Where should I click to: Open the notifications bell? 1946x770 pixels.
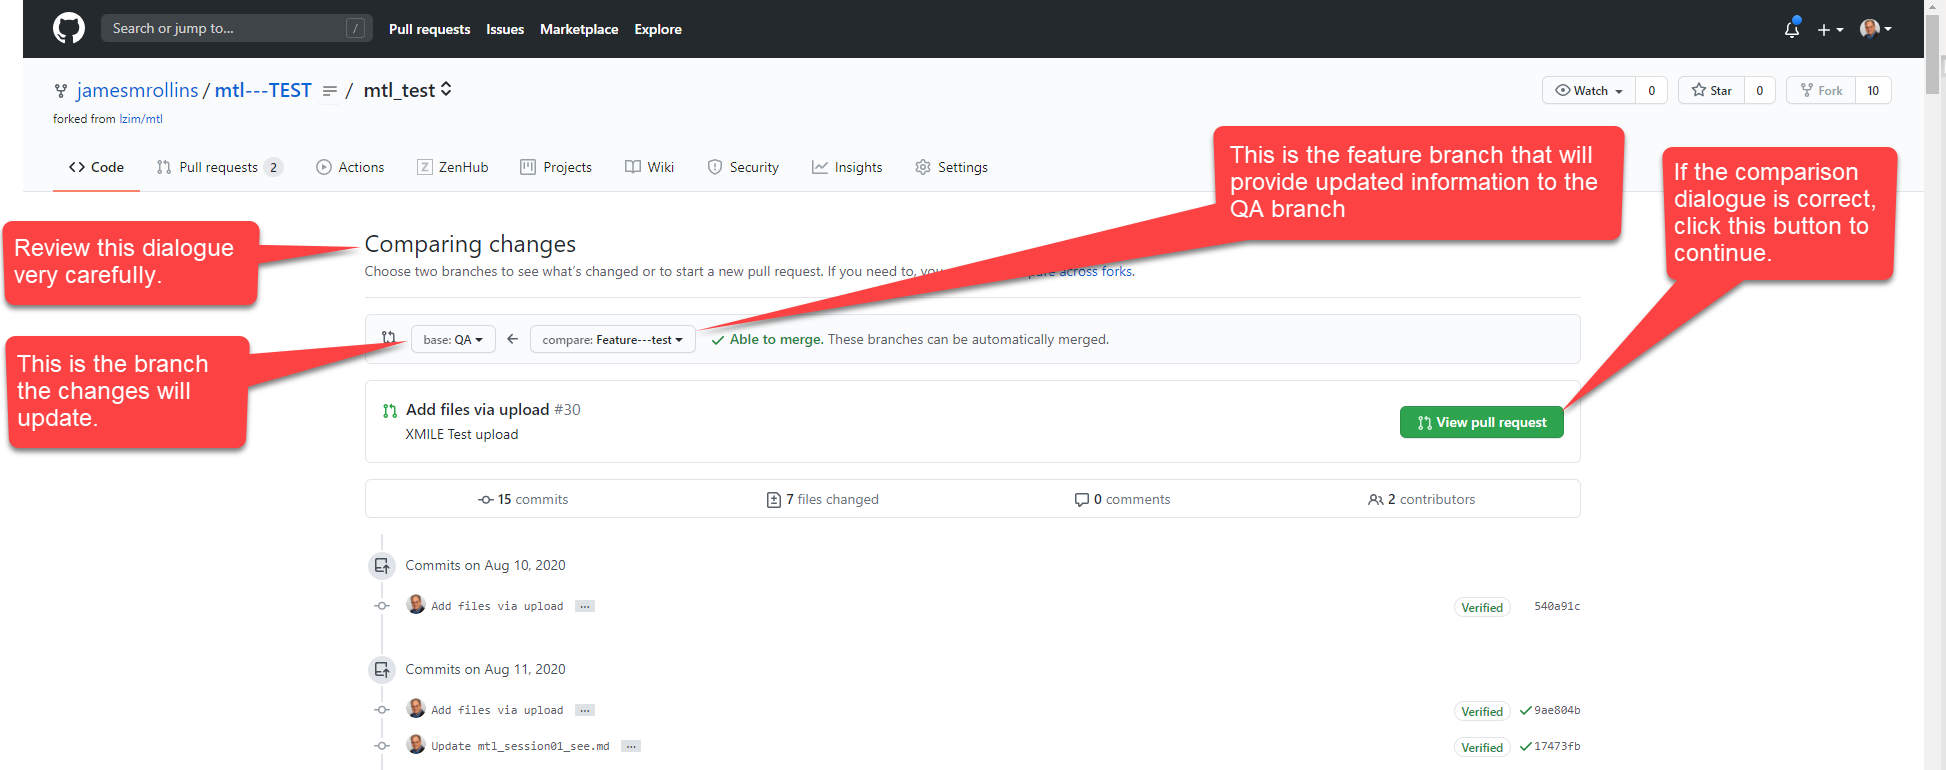(x=1792, y=29)
